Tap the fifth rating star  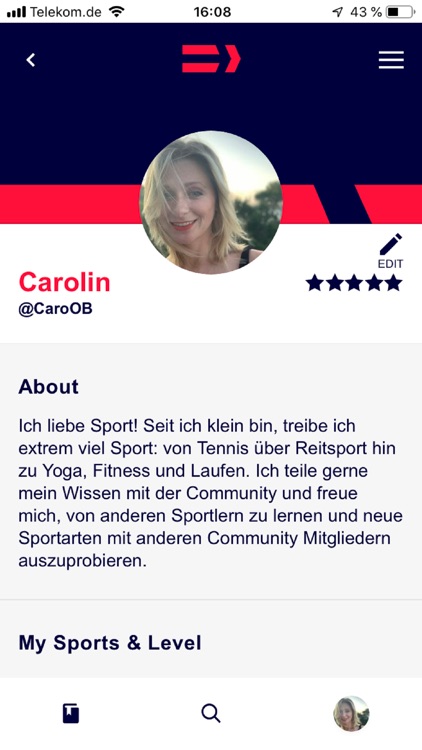pyautogui.click(x=393, y=283)
